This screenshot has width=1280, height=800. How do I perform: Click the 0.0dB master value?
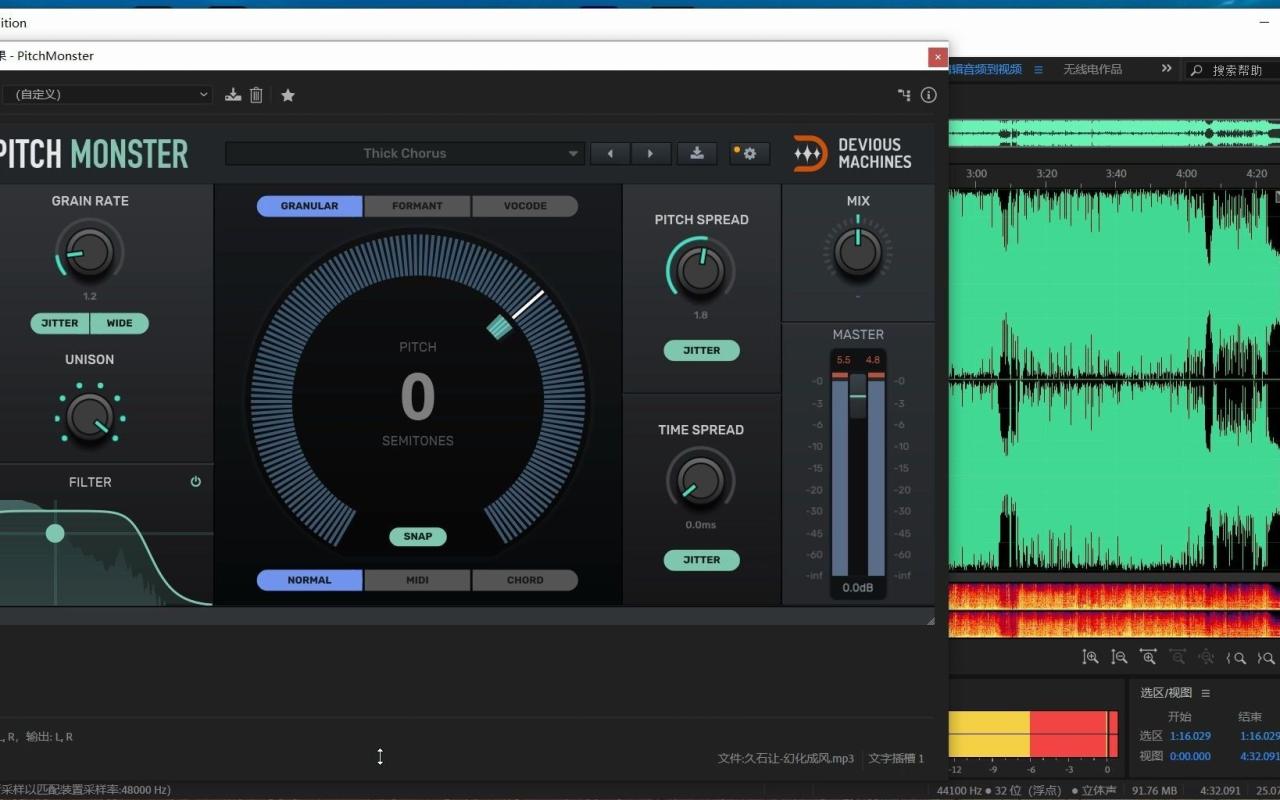tap(858, 588)
